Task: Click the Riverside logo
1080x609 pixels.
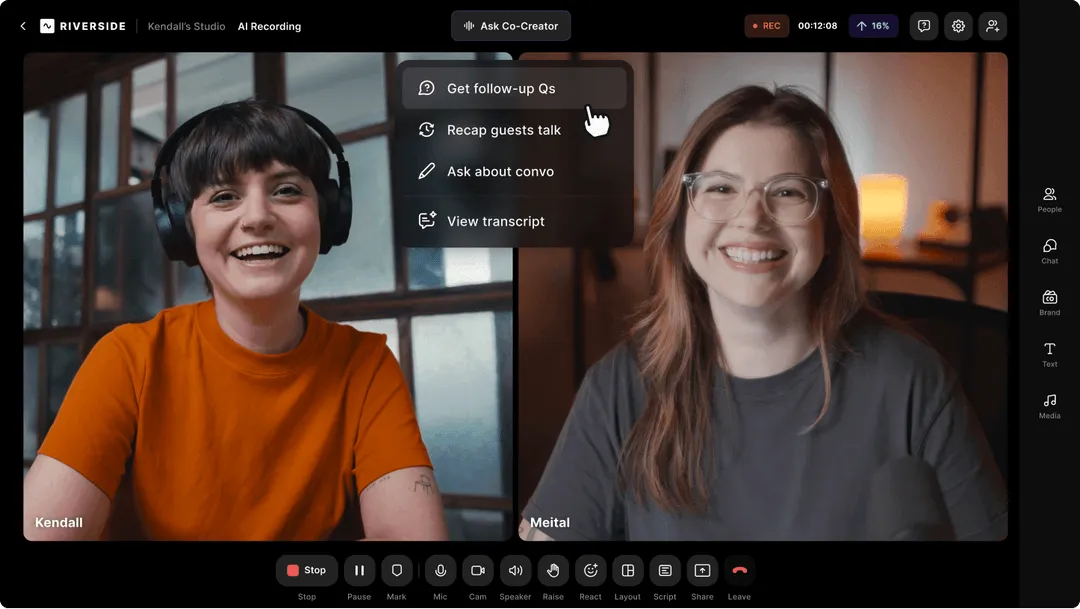Action: pyautogui.click(x=83, y=26)
